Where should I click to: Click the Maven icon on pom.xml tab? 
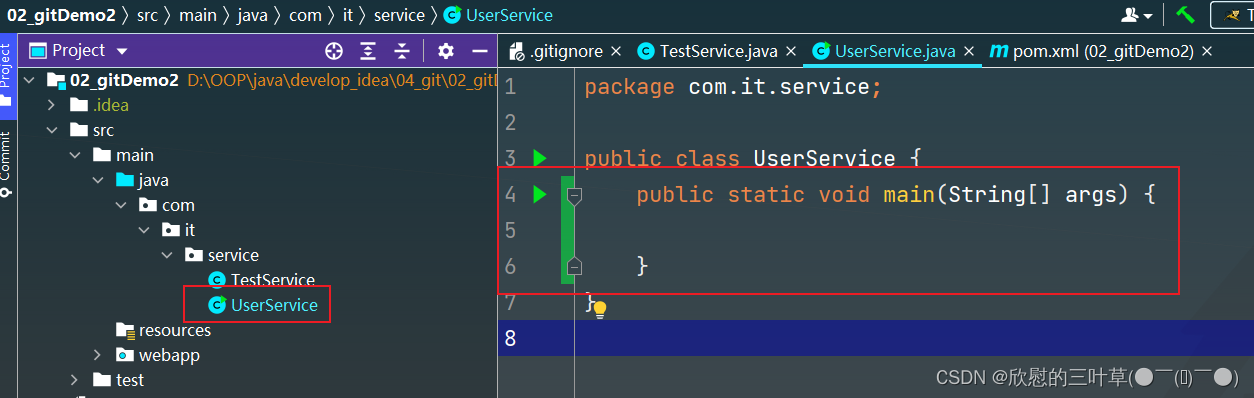click(998, 51)
